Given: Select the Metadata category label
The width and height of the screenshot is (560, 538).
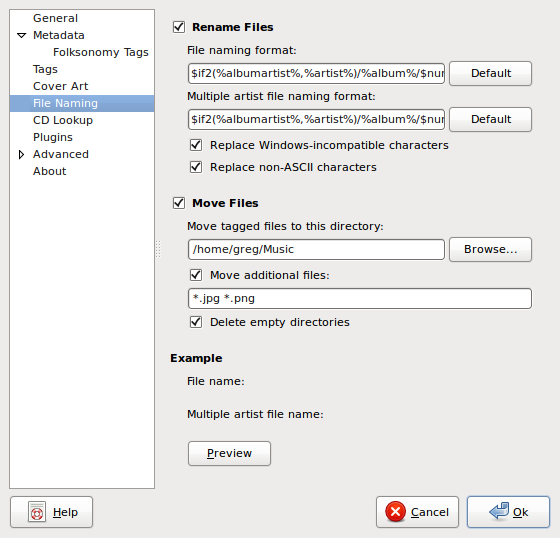Looking at the screenshot, I should pyautogui.click(x=59, y=35).
